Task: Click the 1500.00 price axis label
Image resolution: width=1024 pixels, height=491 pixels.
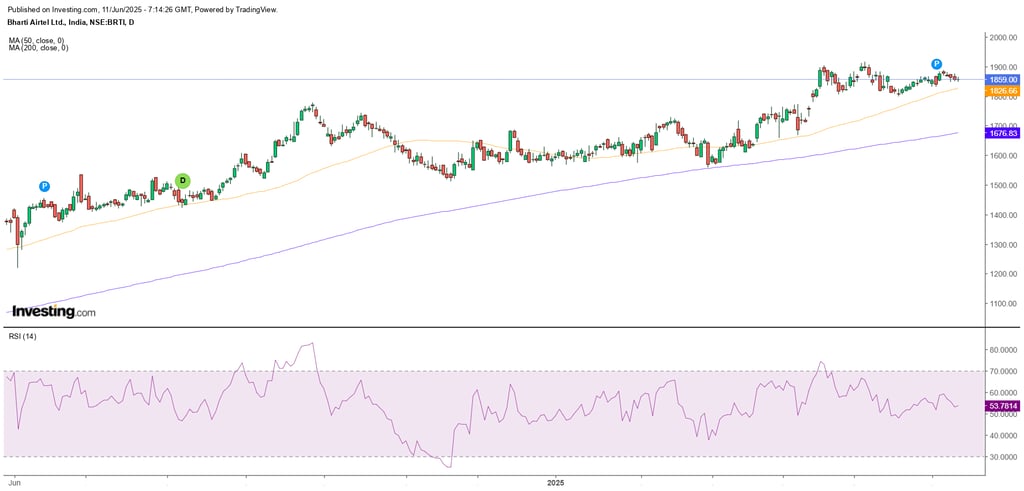Action: [1004, 185]
